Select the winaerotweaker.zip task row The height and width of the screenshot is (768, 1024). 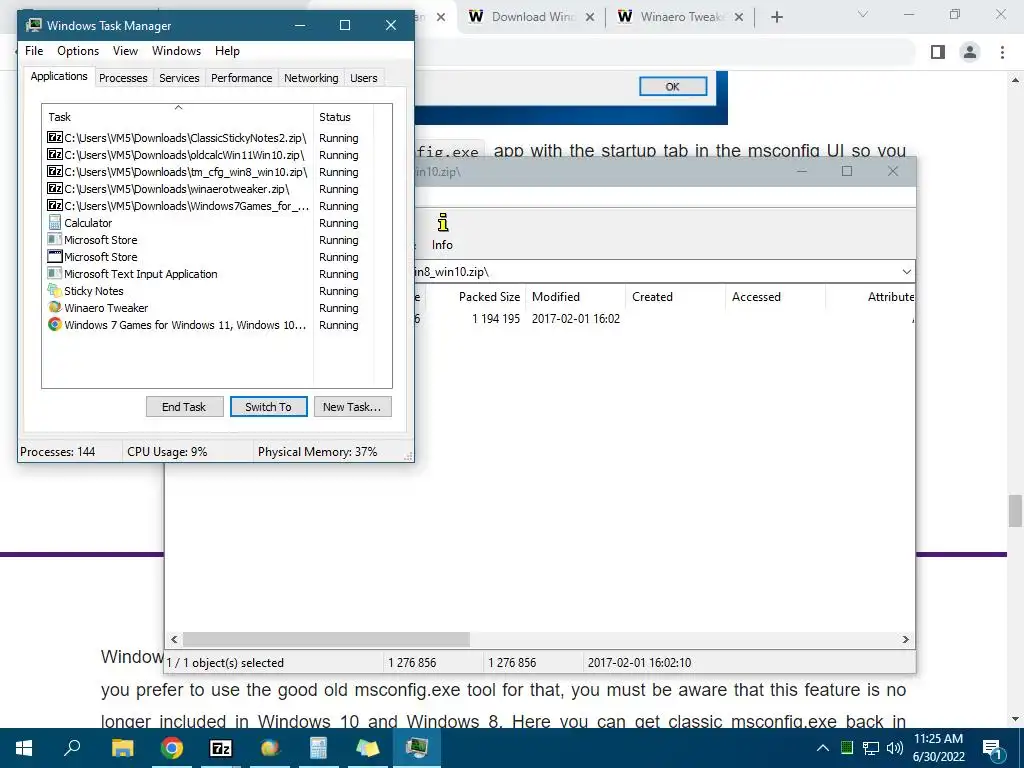pyautogui.click(x=178, y=189)
